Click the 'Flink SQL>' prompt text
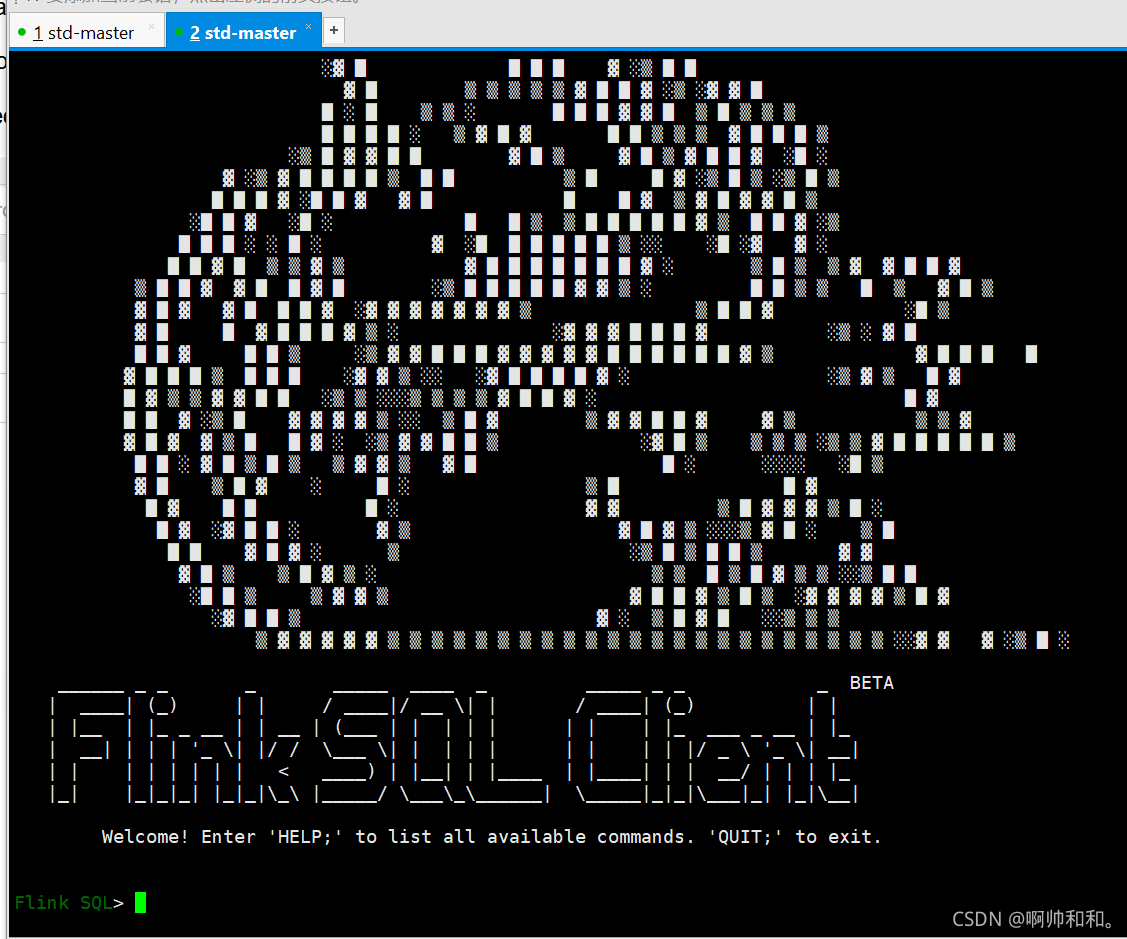Screen dimensions: 1127x939 [69, 902]
